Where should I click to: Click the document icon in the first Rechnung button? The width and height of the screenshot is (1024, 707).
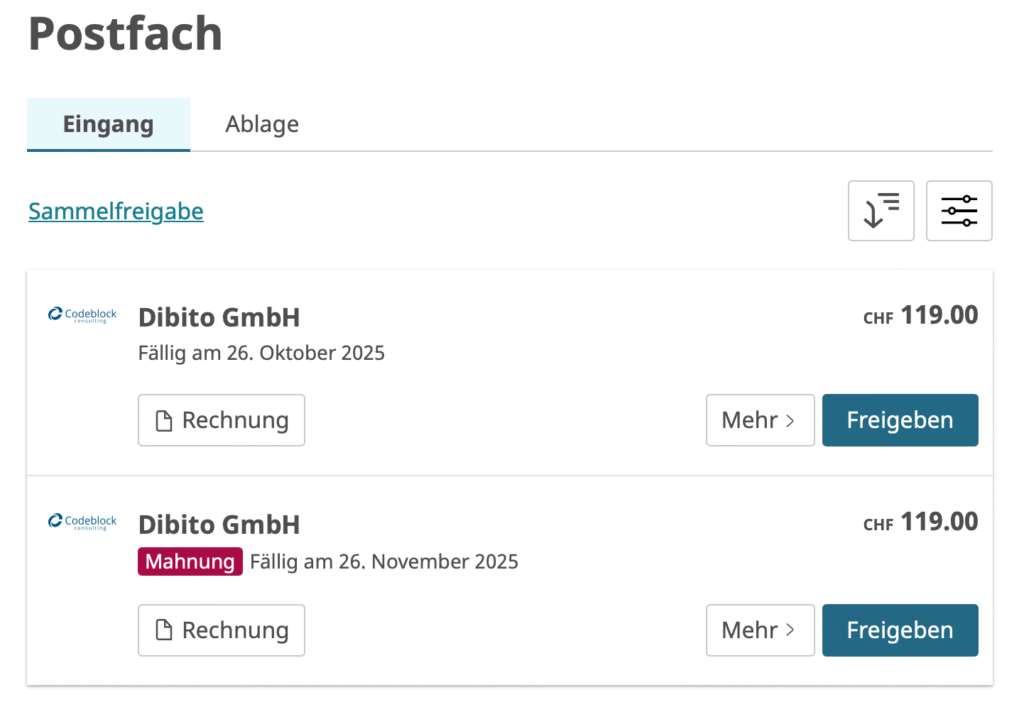coord(164,421)
